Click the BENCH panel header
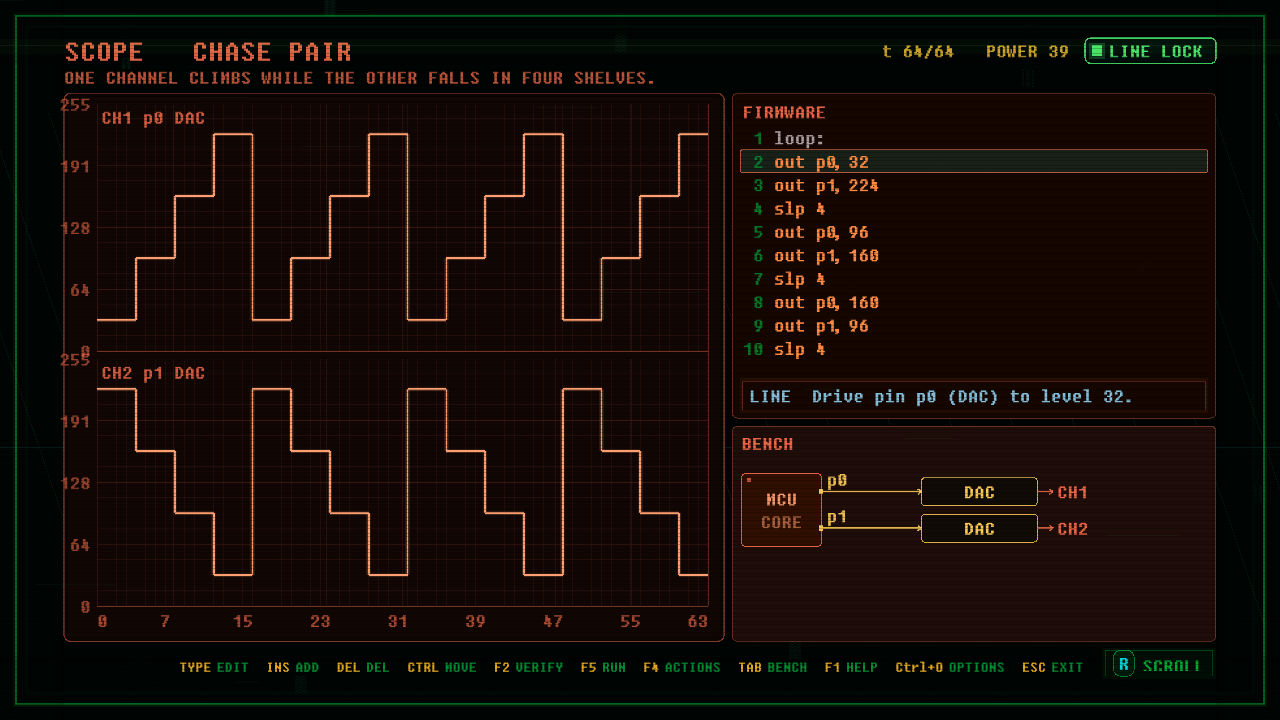 768,444
